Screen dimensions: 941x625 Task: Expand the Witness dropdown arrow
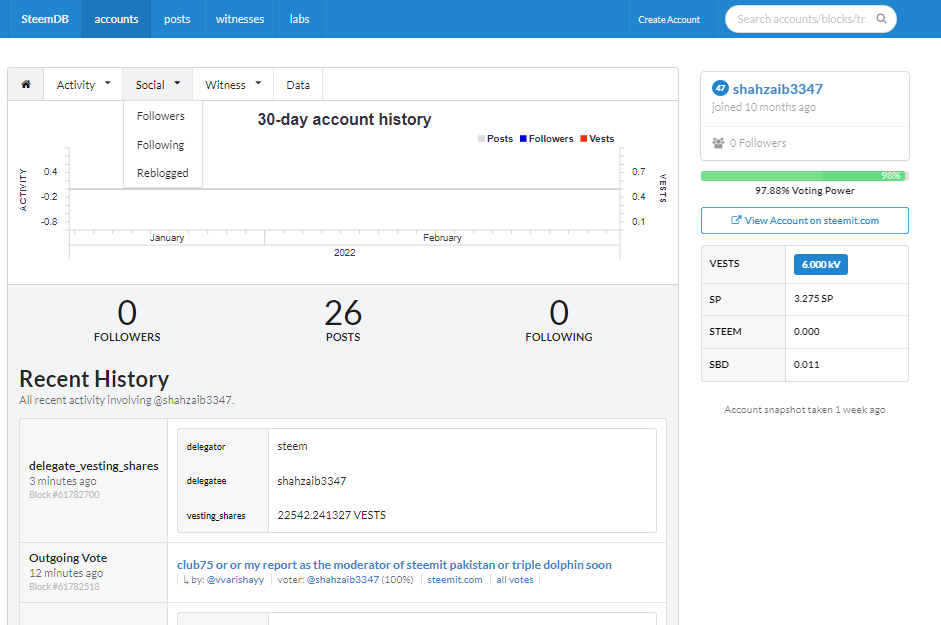tap(258, 83)
